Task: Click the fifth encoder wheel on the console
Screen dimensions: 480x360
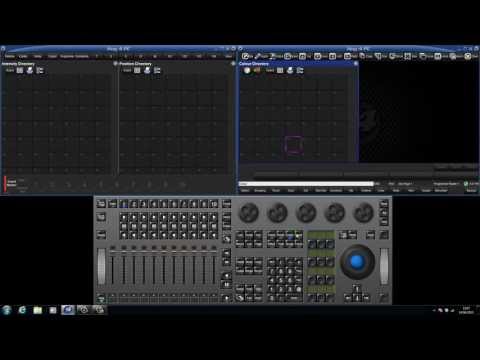Action: point(363,212)
